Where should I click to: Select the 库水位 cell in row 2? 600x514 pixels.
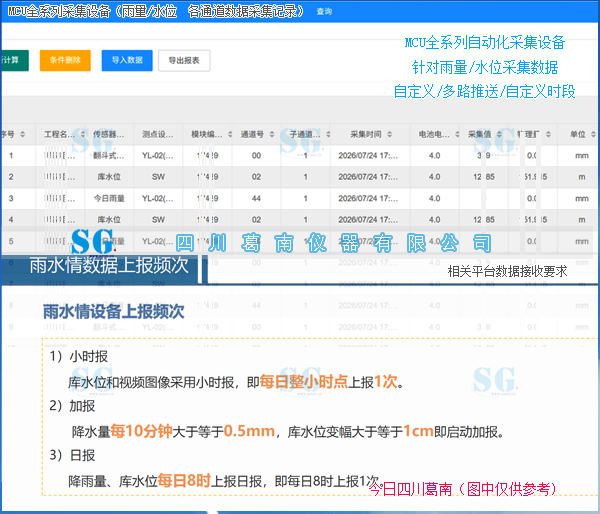109,177
